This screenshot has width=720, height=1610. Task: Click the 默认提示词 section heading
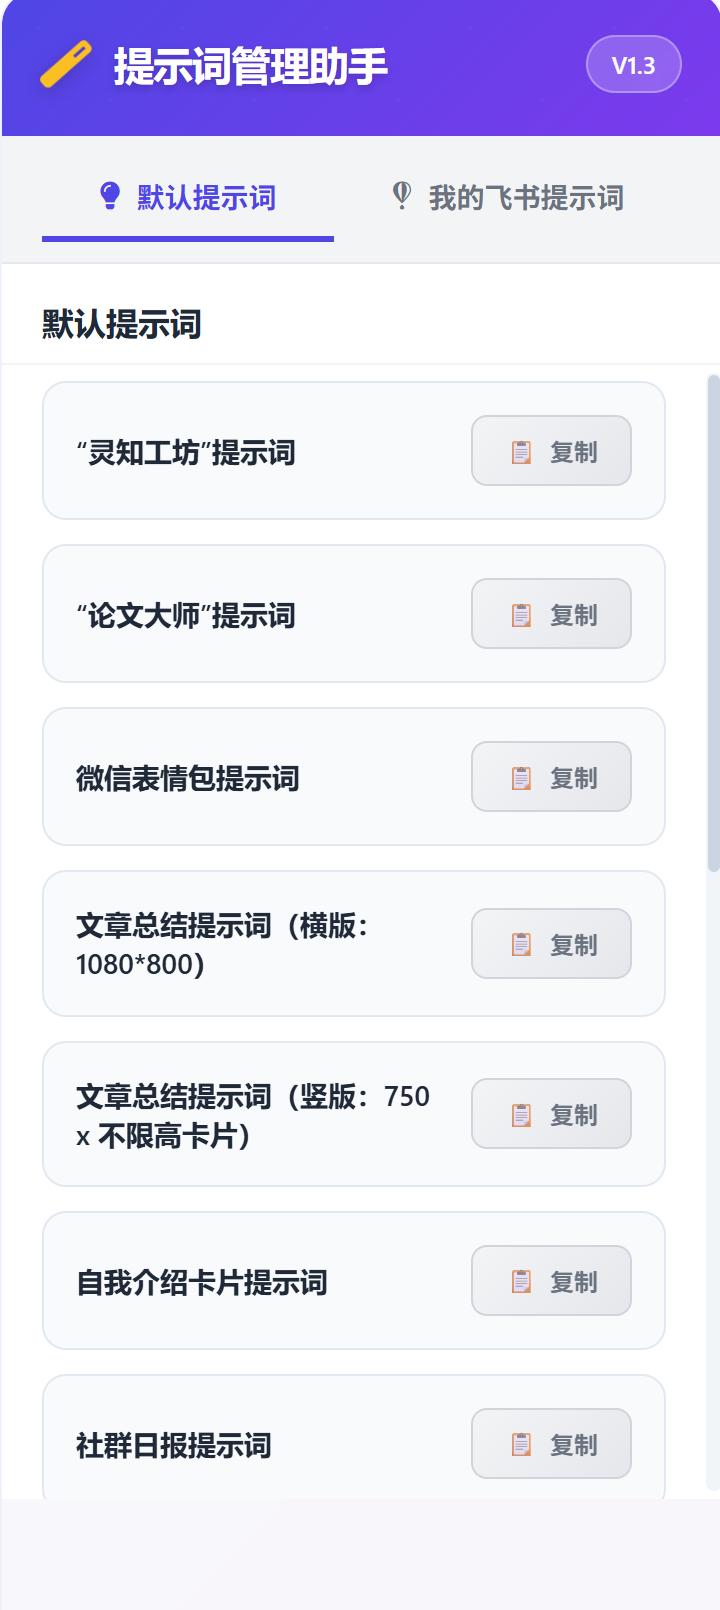pyautogui.click(x=121, y=324)
